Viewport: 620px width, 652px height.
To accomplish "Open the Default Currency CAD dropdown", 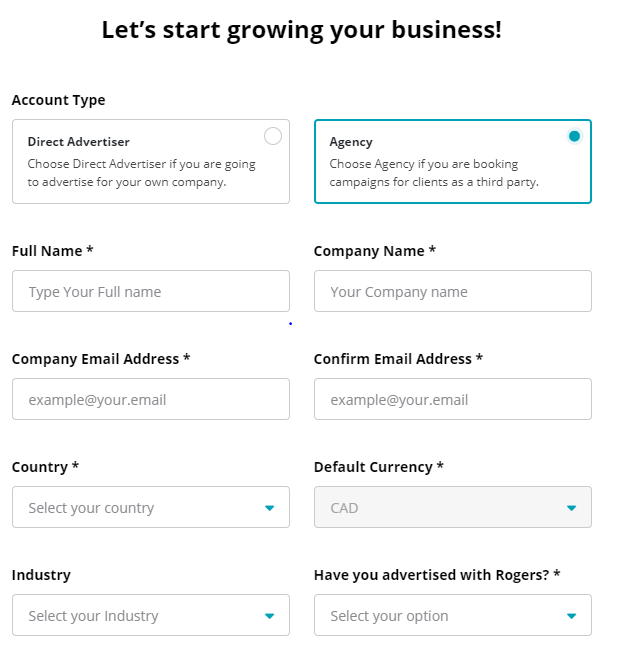I will (440, 507).
